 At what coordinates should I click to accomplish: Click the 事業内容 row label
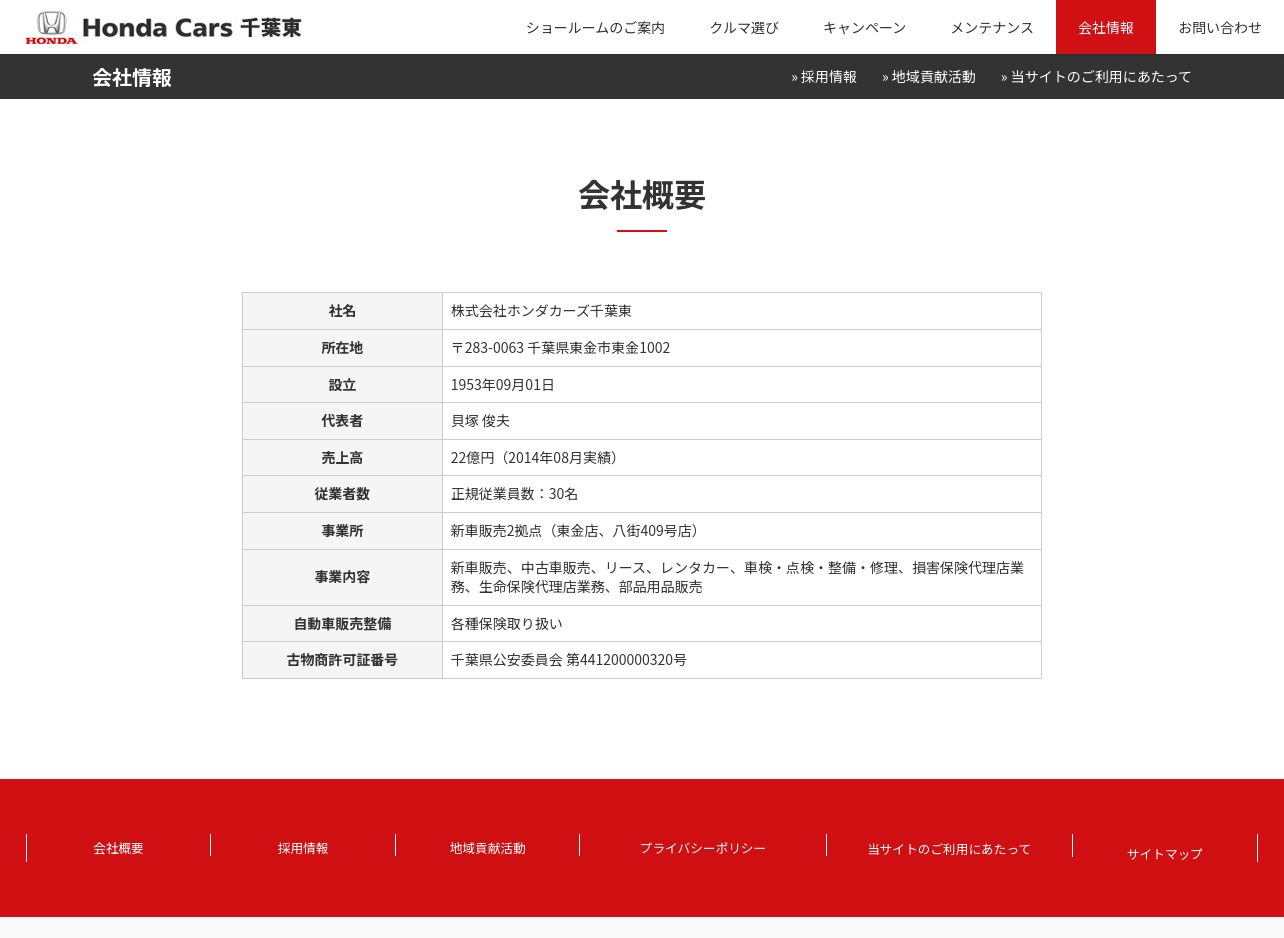pyautogui.click(x=342, y=577)
